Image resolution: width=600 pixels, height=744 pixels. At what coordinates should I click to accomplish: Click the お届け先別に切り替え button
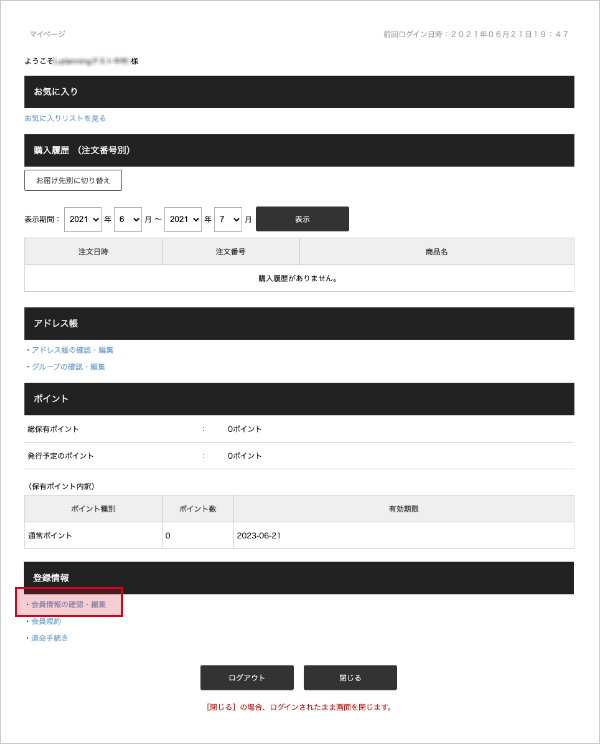tap(73, 181)
